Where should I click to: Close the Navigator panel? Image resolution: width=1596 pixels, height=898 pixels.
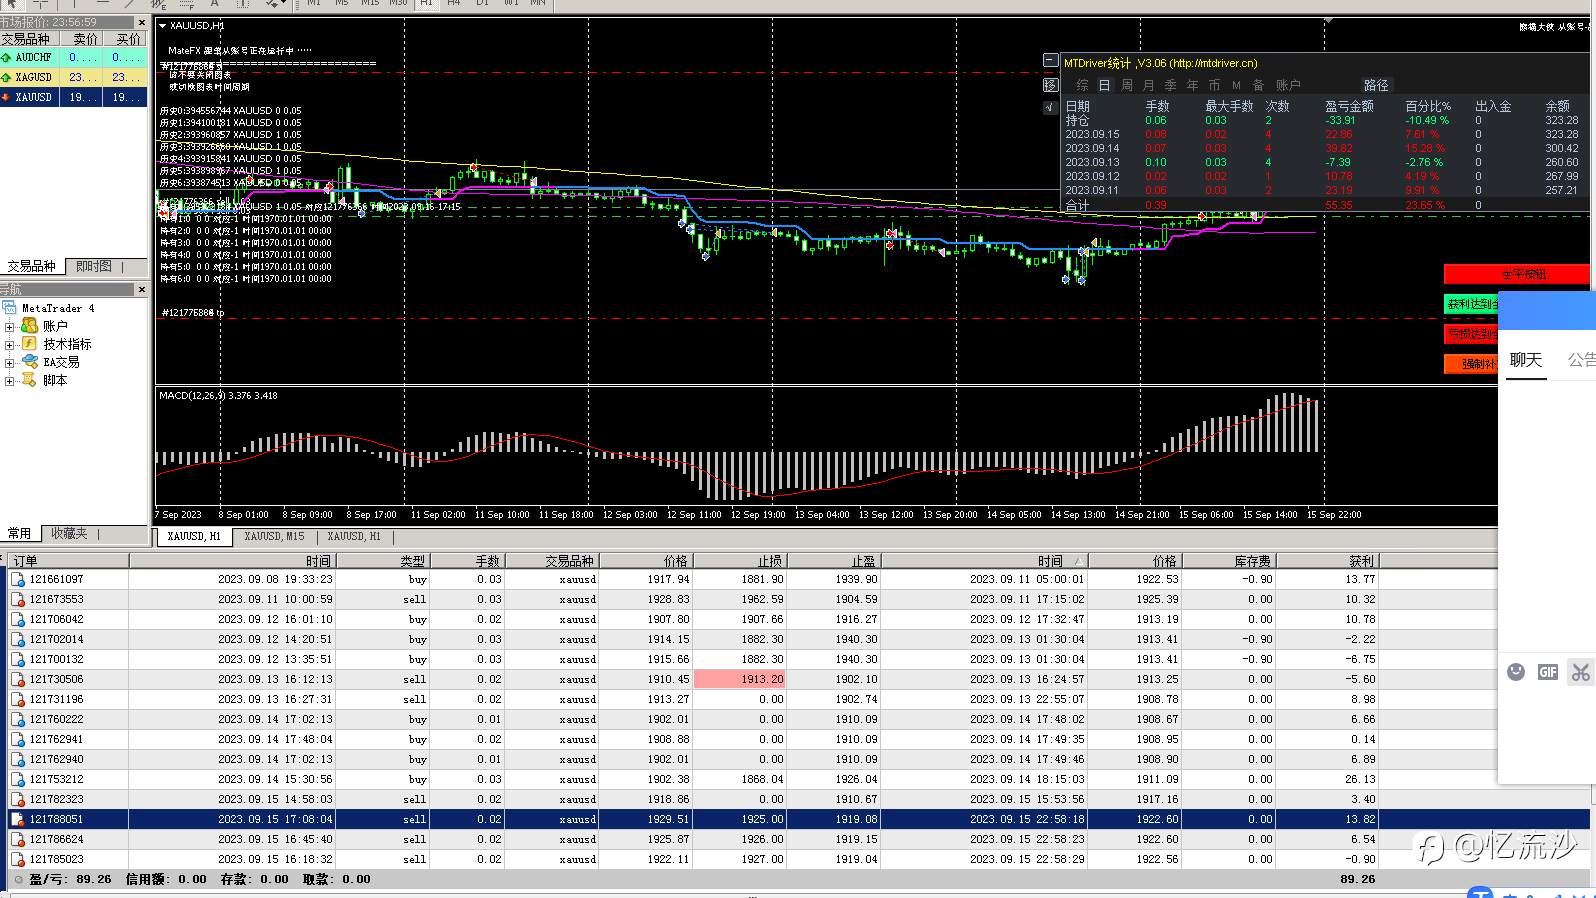click(141, 289)
